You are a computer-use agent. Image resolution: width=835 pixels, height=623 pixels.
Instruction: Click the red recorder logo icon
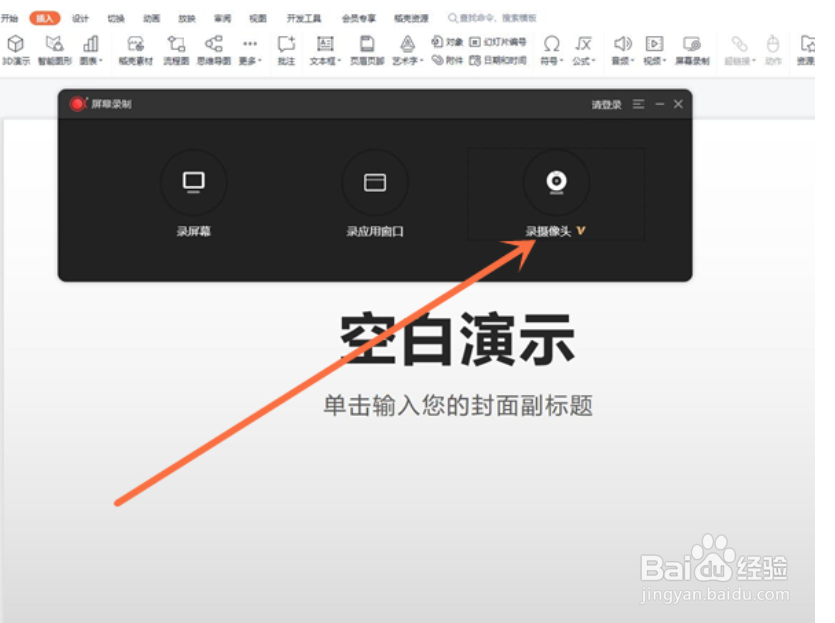[78, 104]
